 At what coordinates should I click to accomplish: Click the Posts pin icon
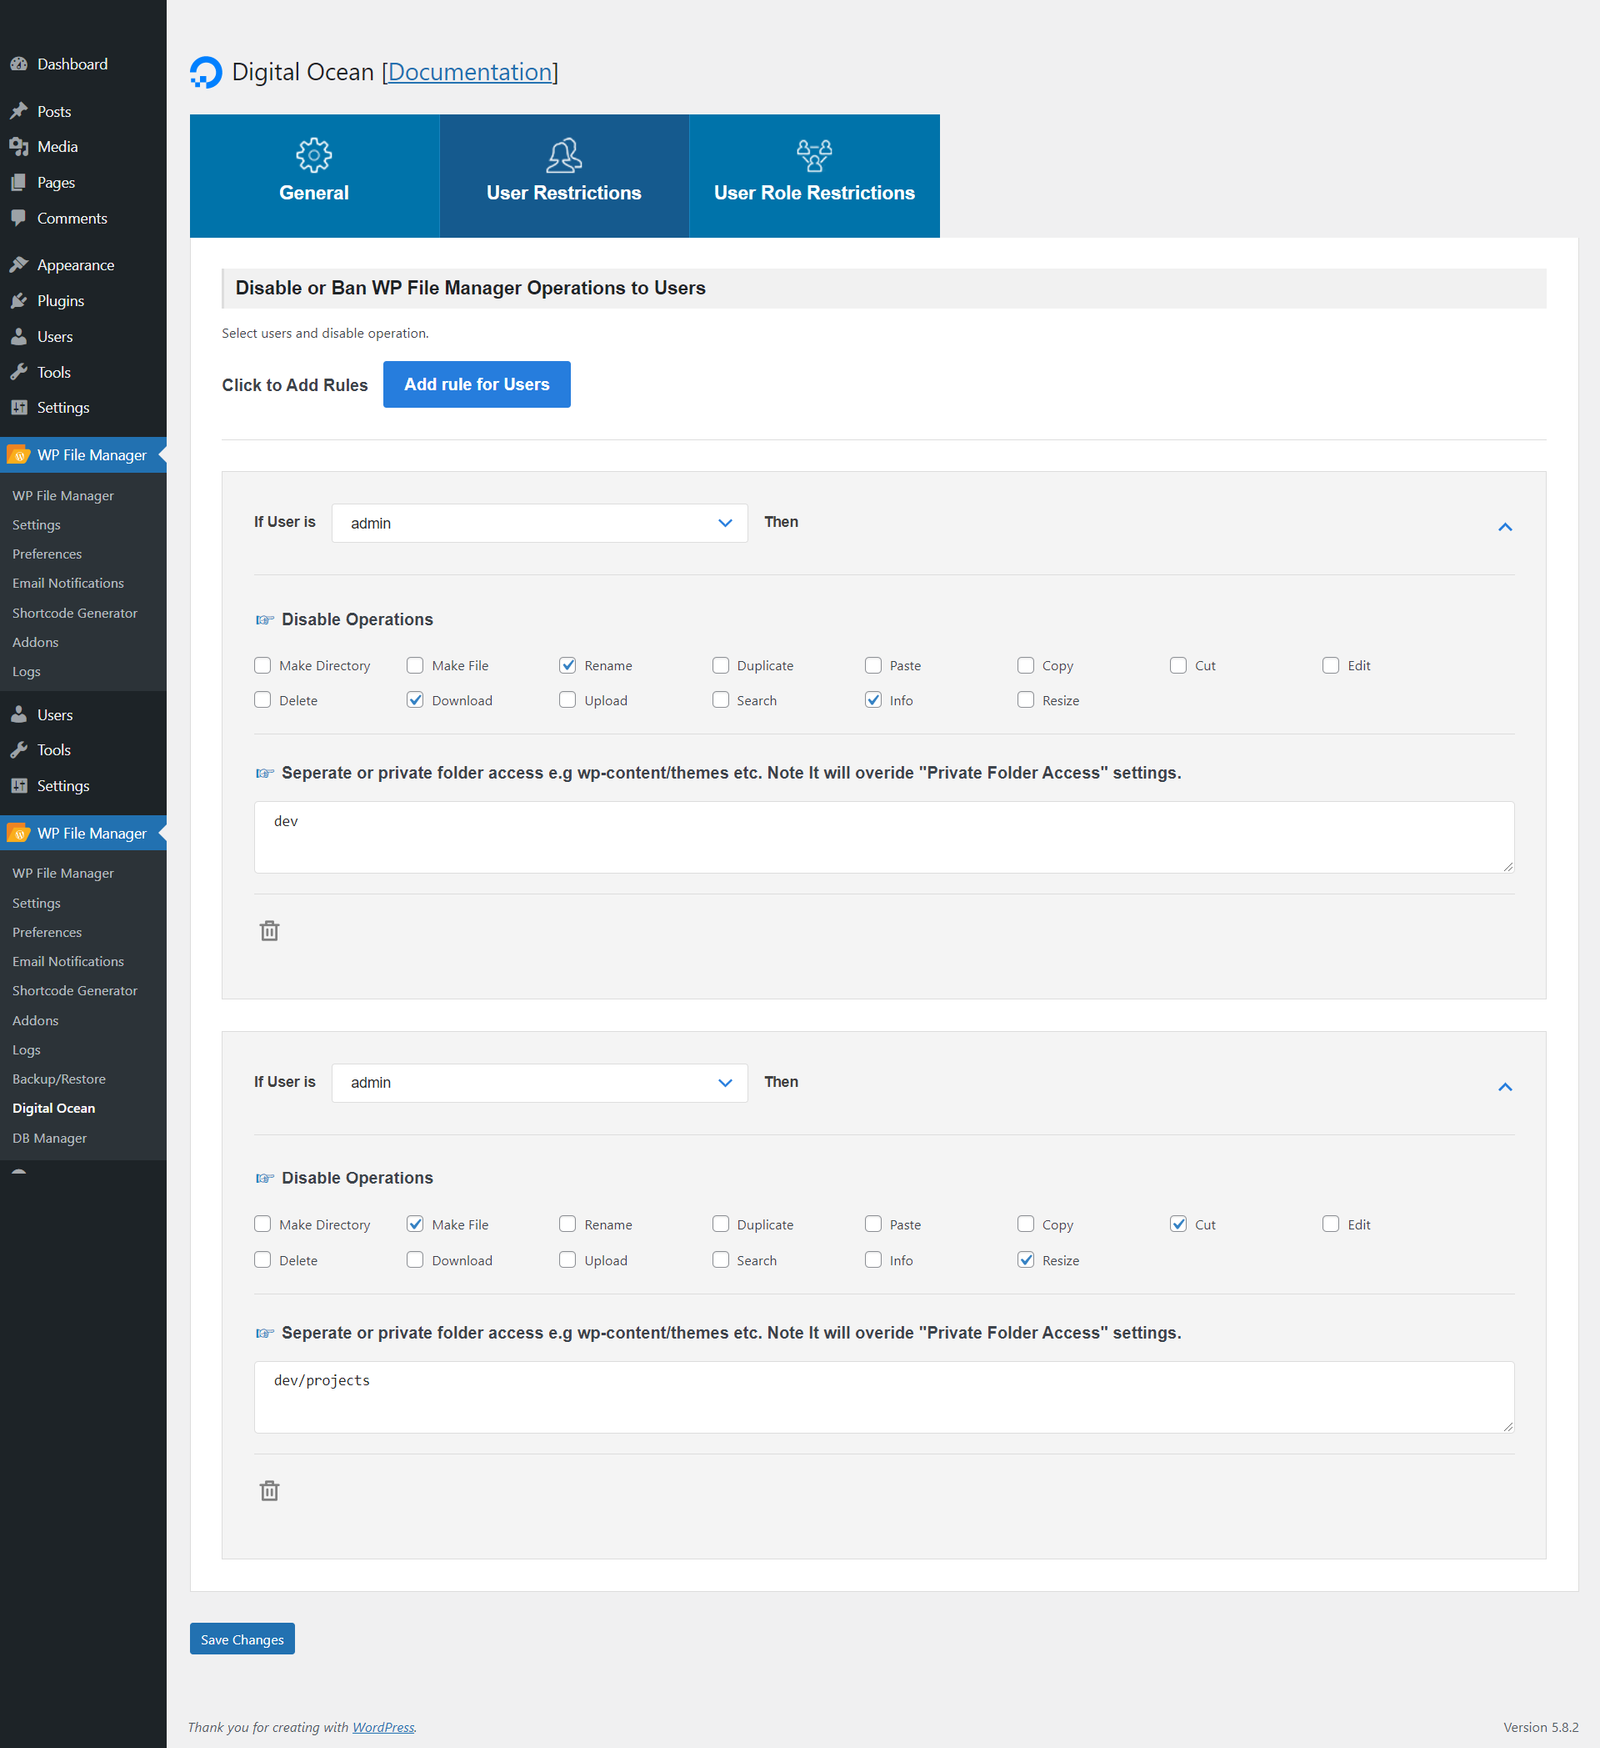[19, 111]
